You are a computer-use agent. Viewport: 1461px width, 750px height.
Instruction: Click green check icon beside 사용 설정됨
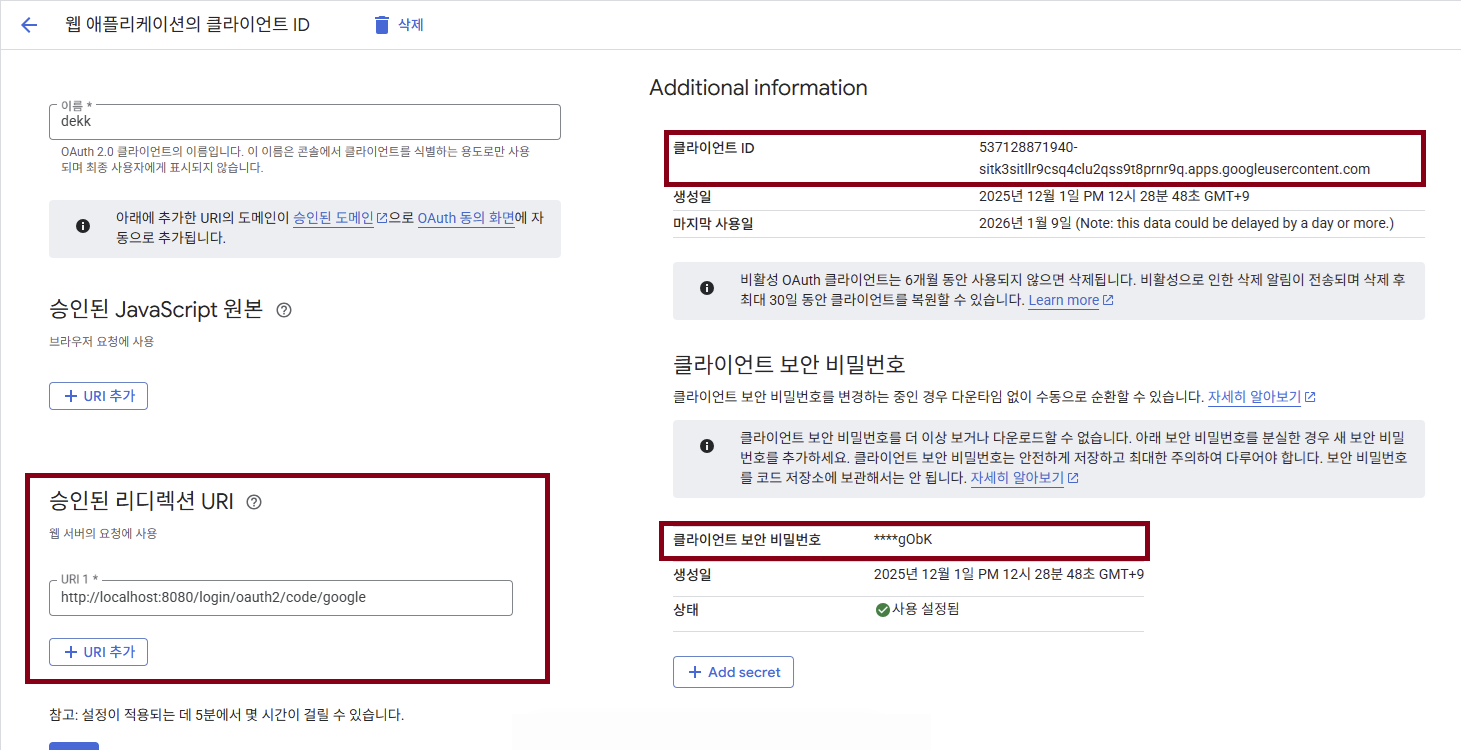882,610
